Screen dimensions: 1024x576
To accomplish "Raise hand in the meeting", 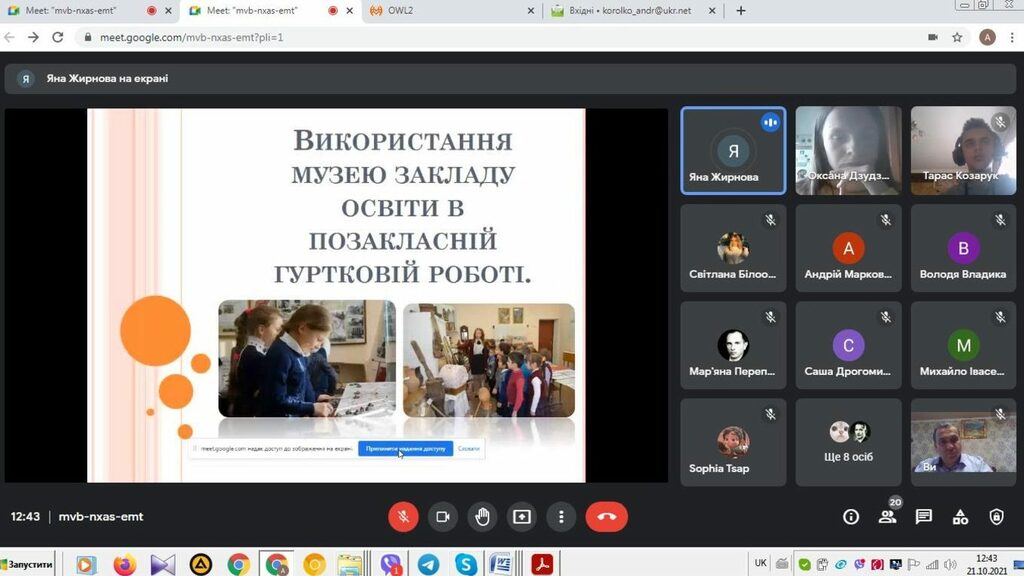I will coord(482,517).
